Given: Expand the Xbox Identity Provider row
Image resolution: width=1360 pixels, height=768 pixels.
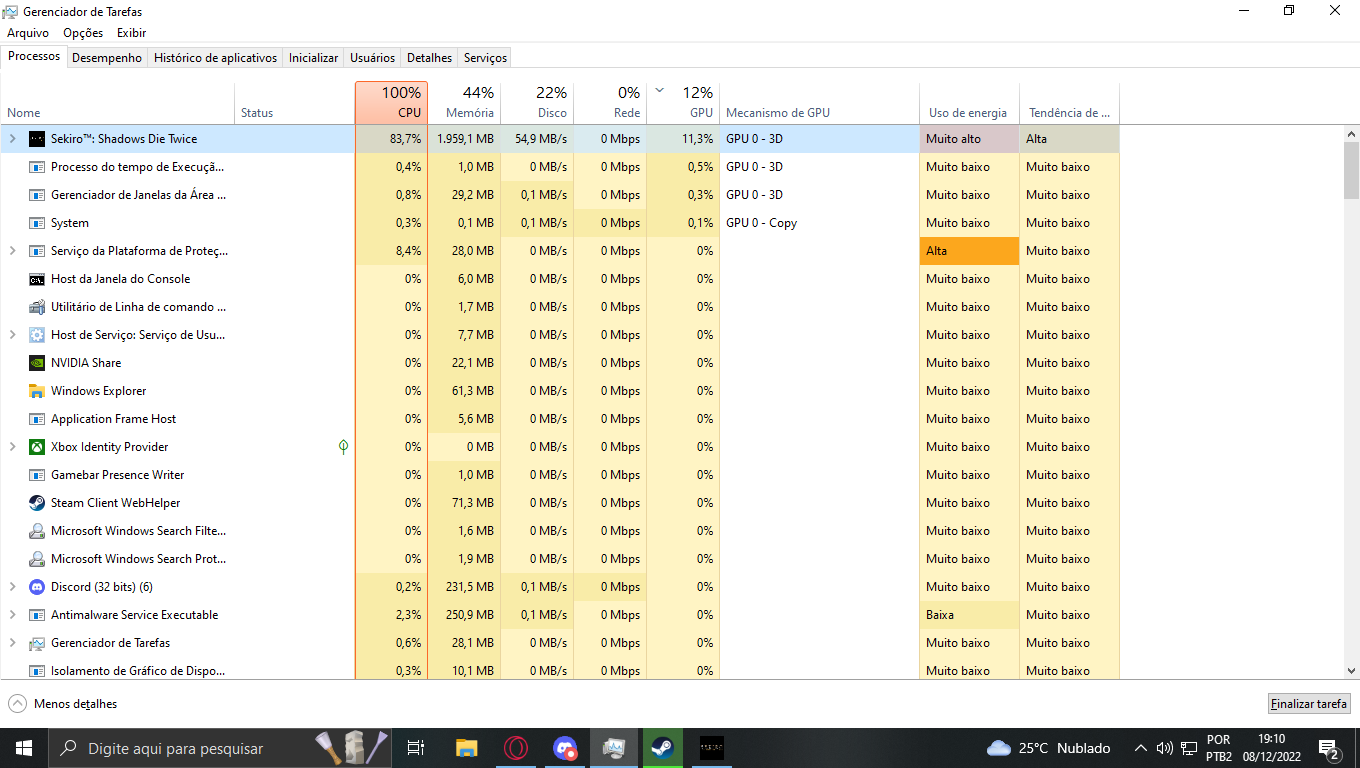Looking at the screenshot, I should 13,447.
